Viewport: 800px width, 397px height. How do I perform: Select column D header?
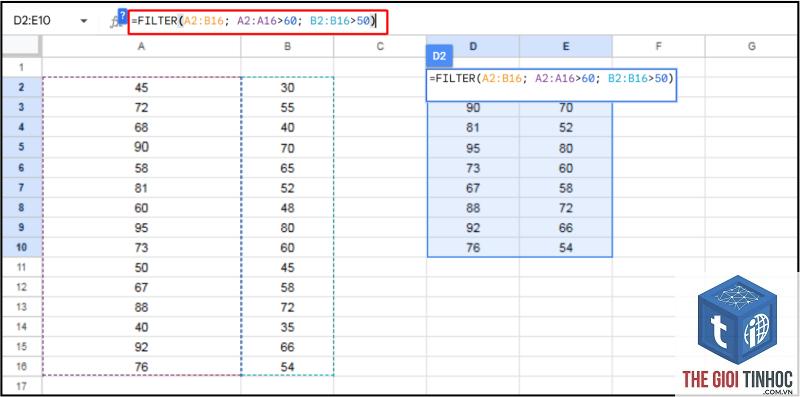(473, 46)
